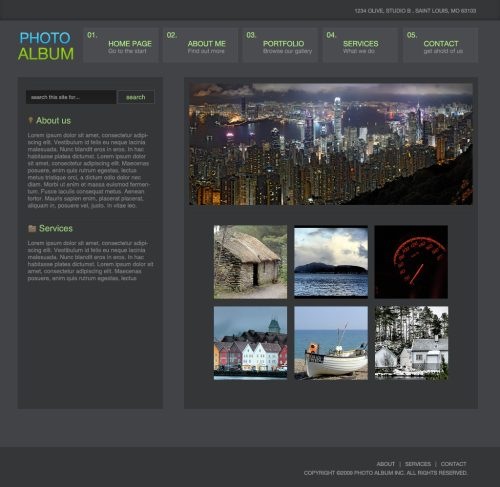Open the colorful harbor houses thumbnail
This screenshot has width=500, height=487.
click(x=250, y=343)
